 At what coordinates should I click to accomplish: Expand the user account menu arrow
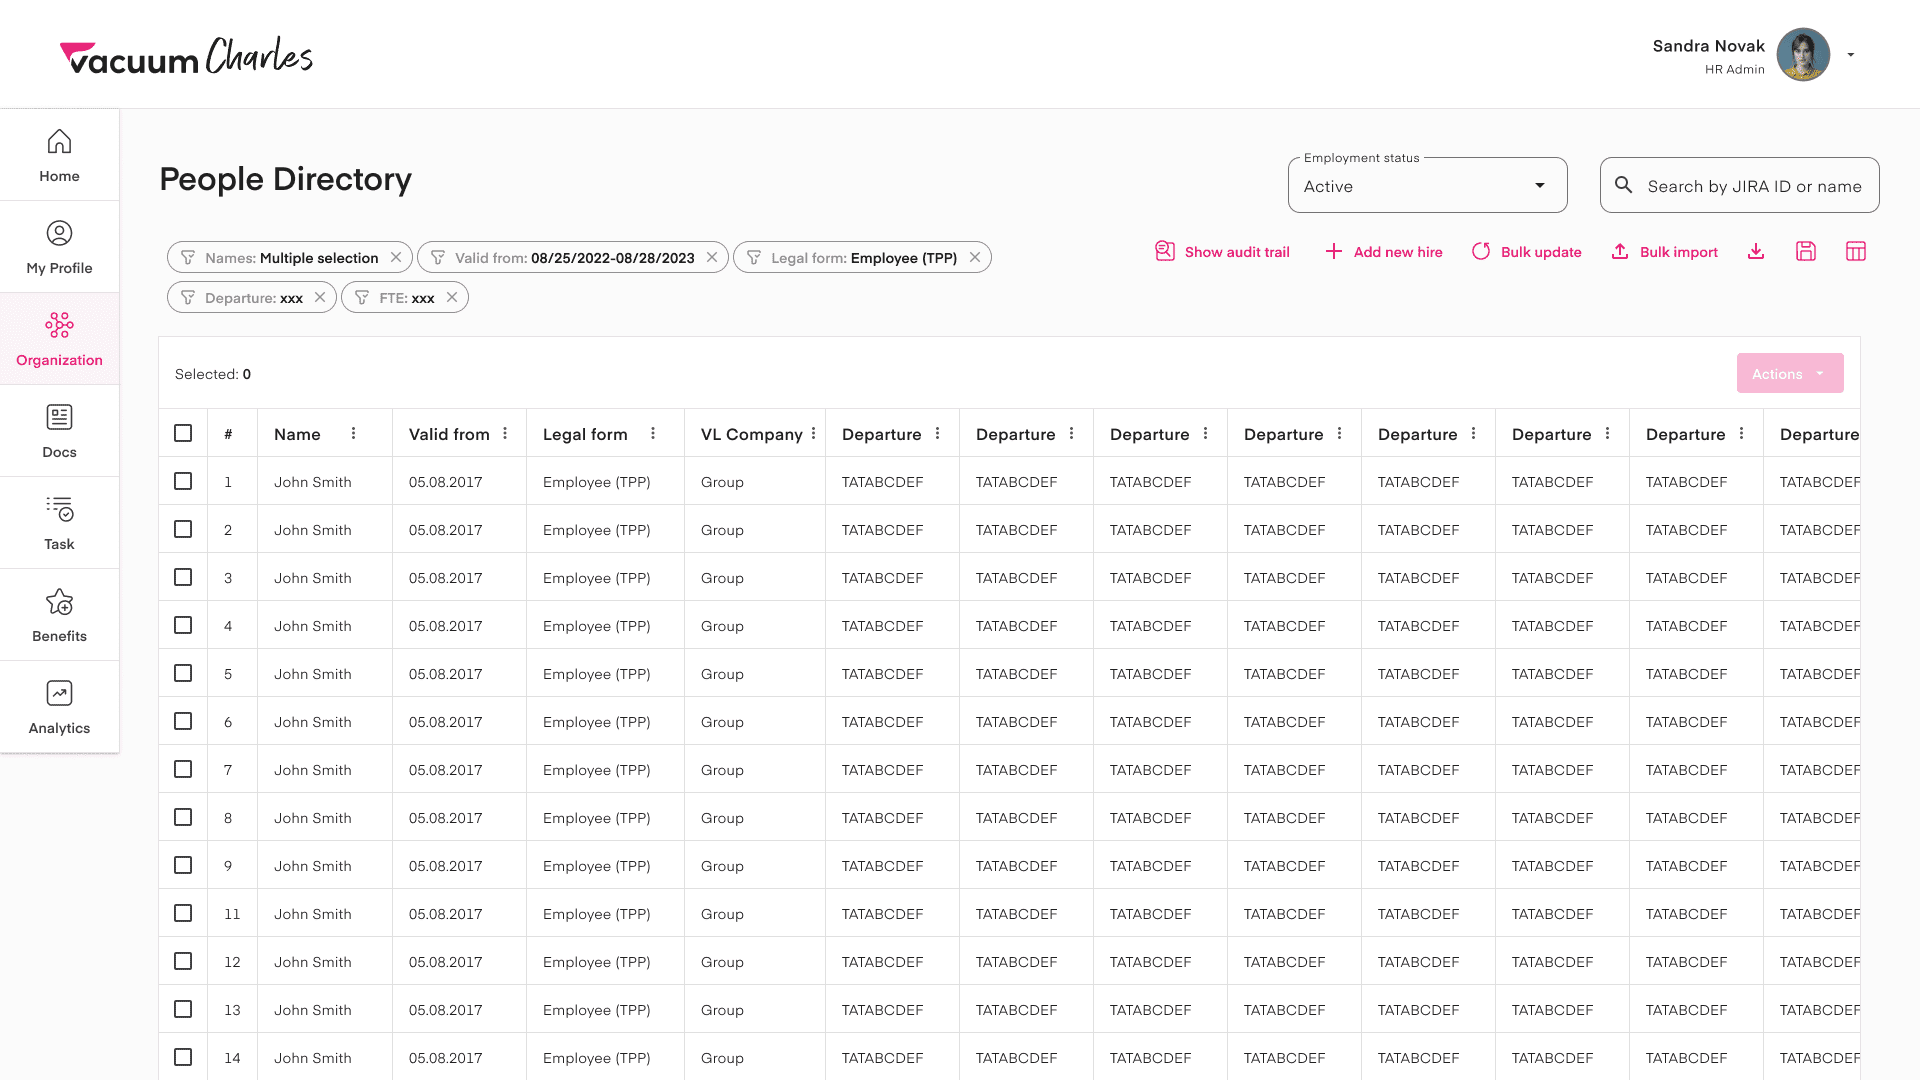1851,55
